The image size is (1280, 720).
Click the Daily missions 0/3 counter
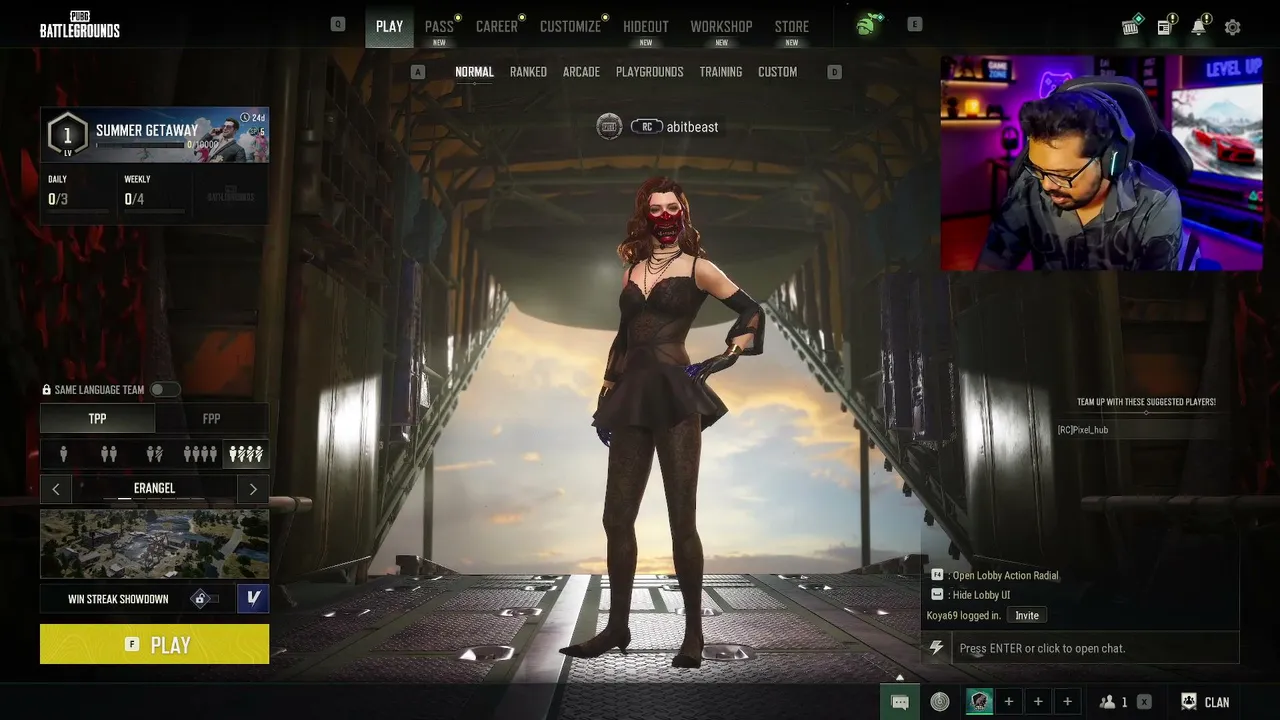tap(58, 199)
